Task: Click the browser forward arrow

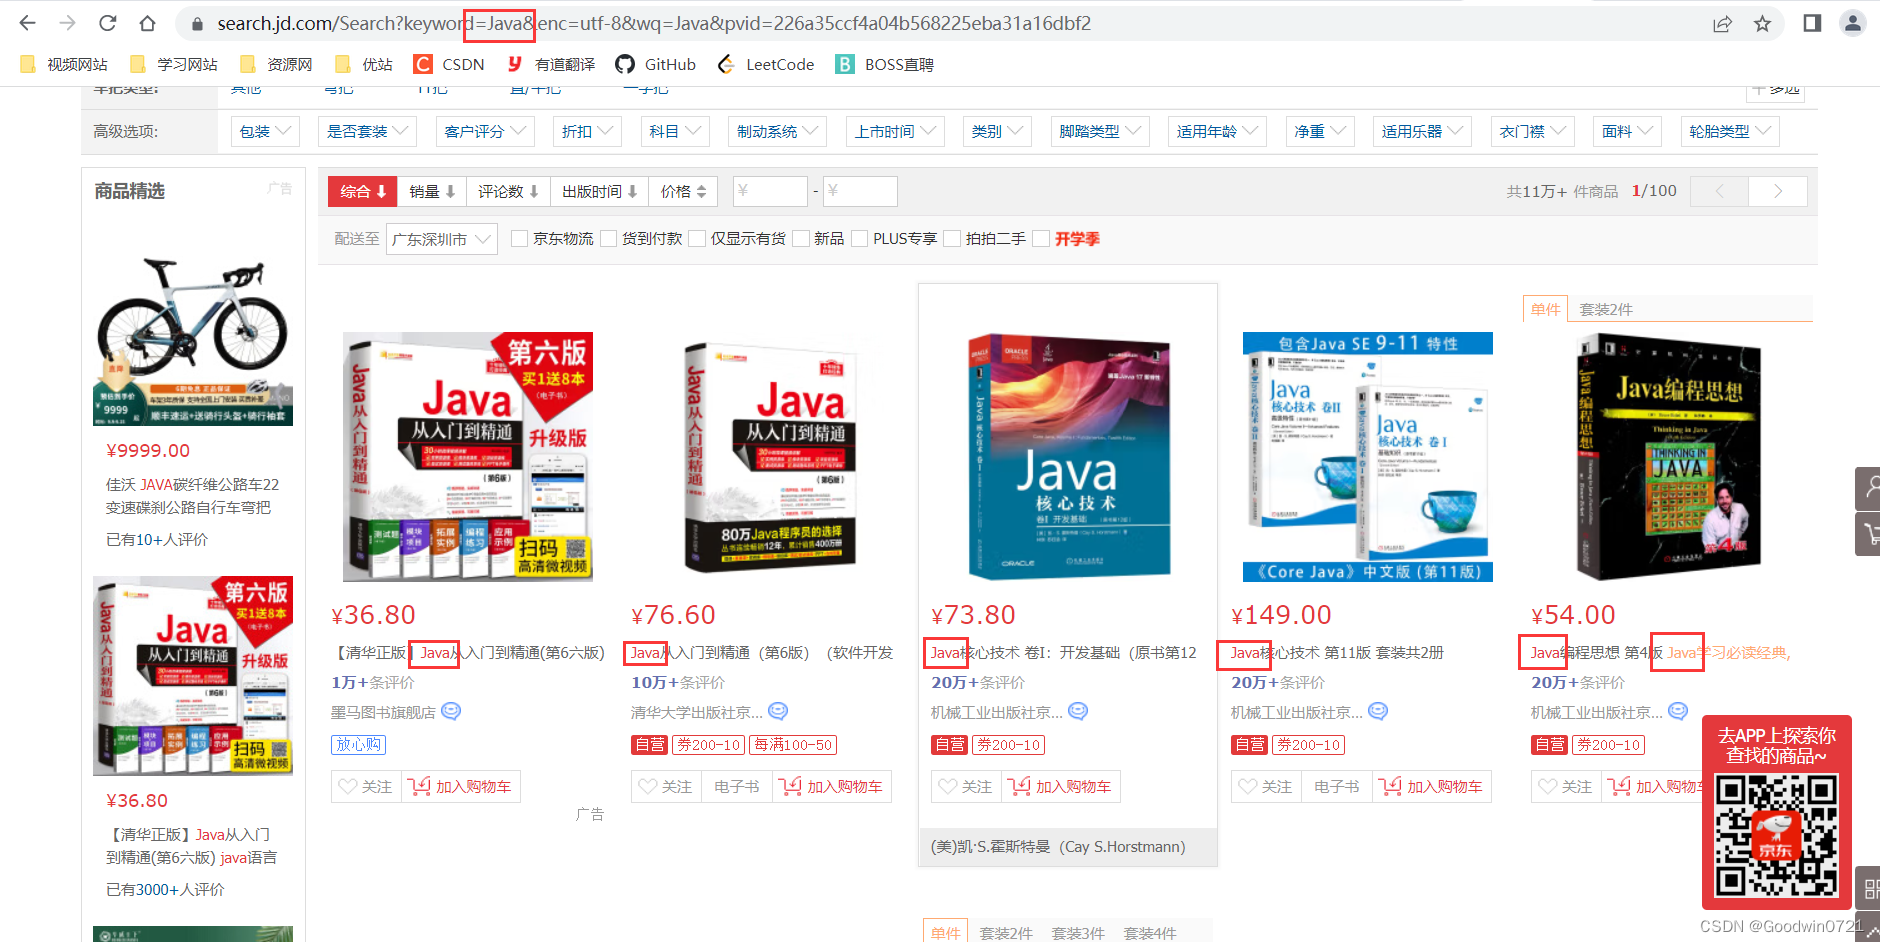Action: [67, 23]
